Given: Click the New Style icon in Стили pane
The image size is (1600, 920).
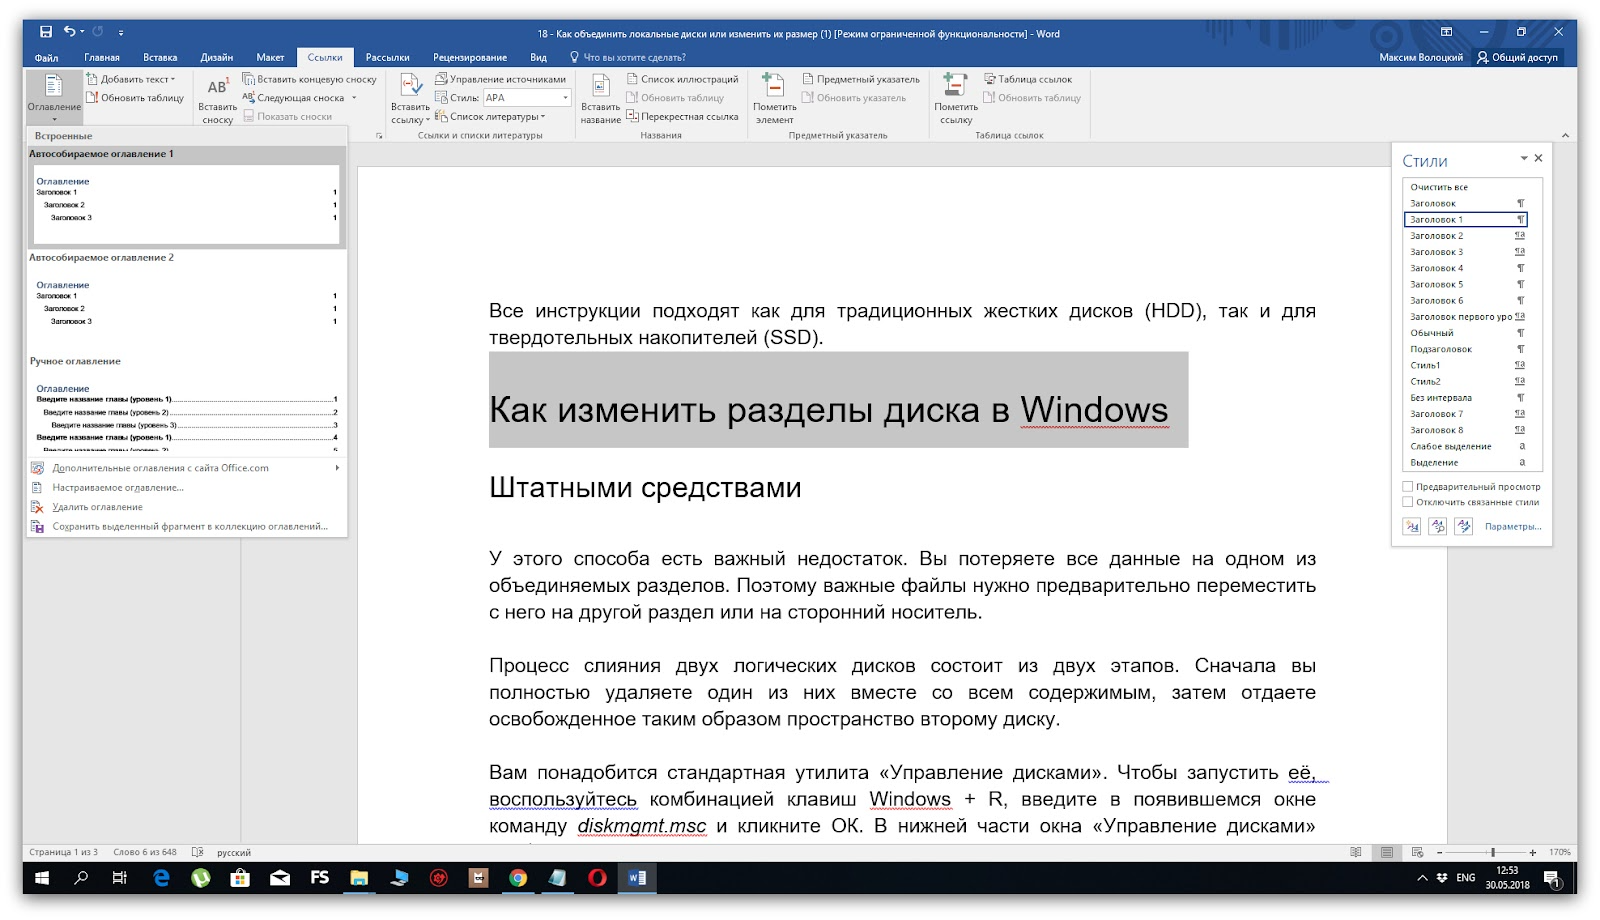Looking at the screenshot, I should tap(1411, 526).
